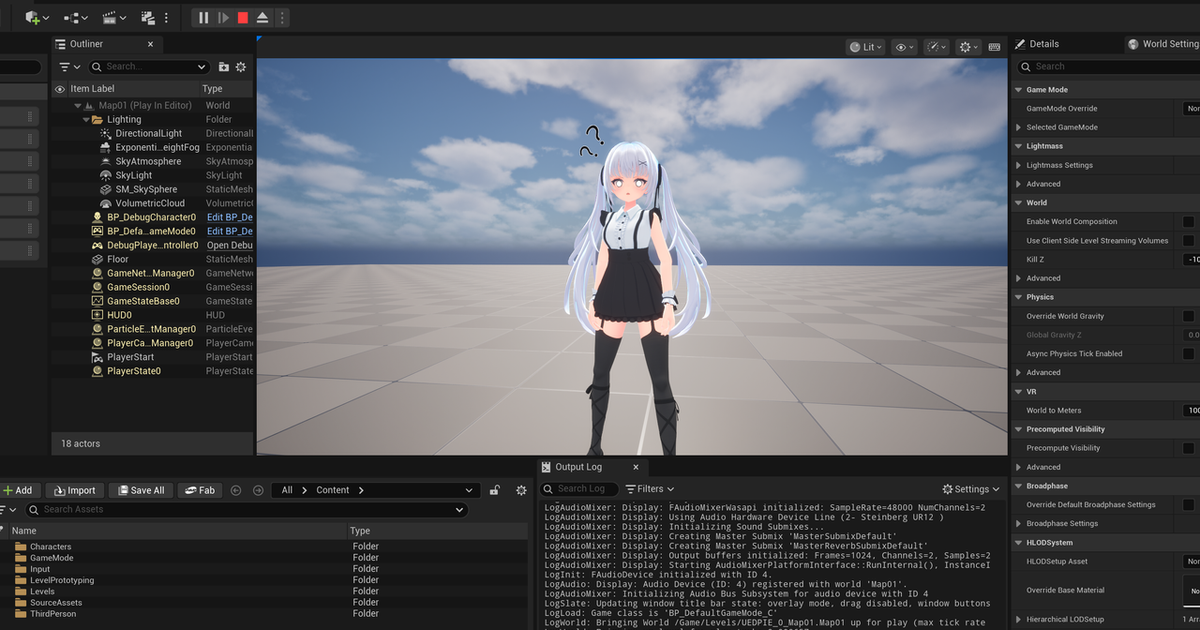Toggle Async Physics Tick Enabled checkbox
The height and width of the screenshot is (630, 1200).
pyautogui.click(x=1189, y=354)
